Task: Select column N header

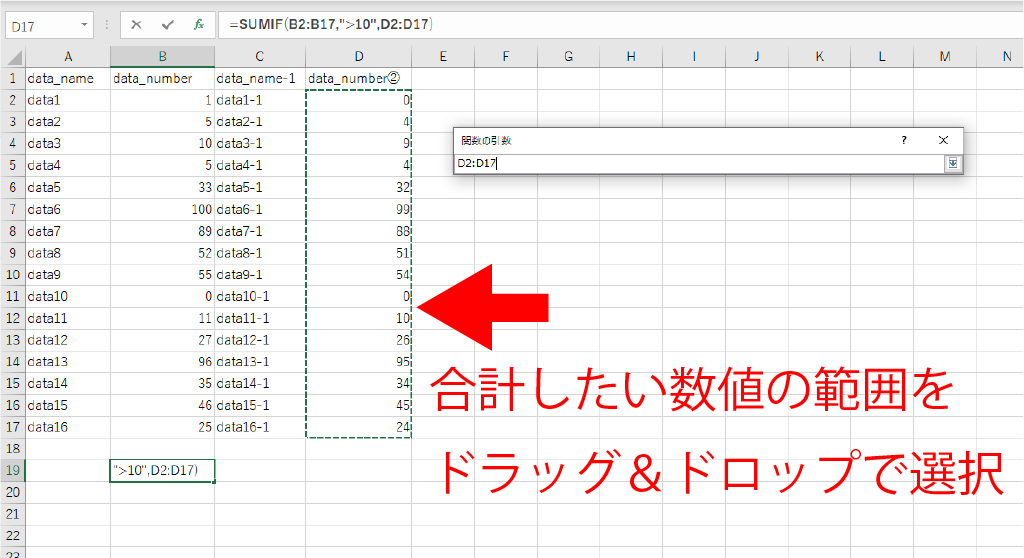Action: pos(1005,57)
